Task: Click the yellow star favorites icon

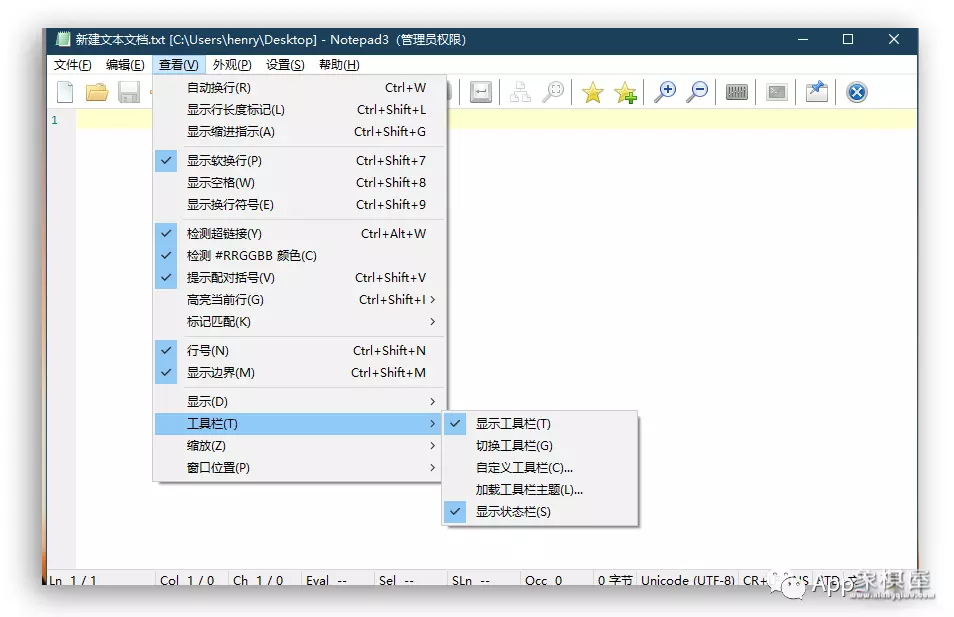Action: pyautogui.click(x=593, y=92)
